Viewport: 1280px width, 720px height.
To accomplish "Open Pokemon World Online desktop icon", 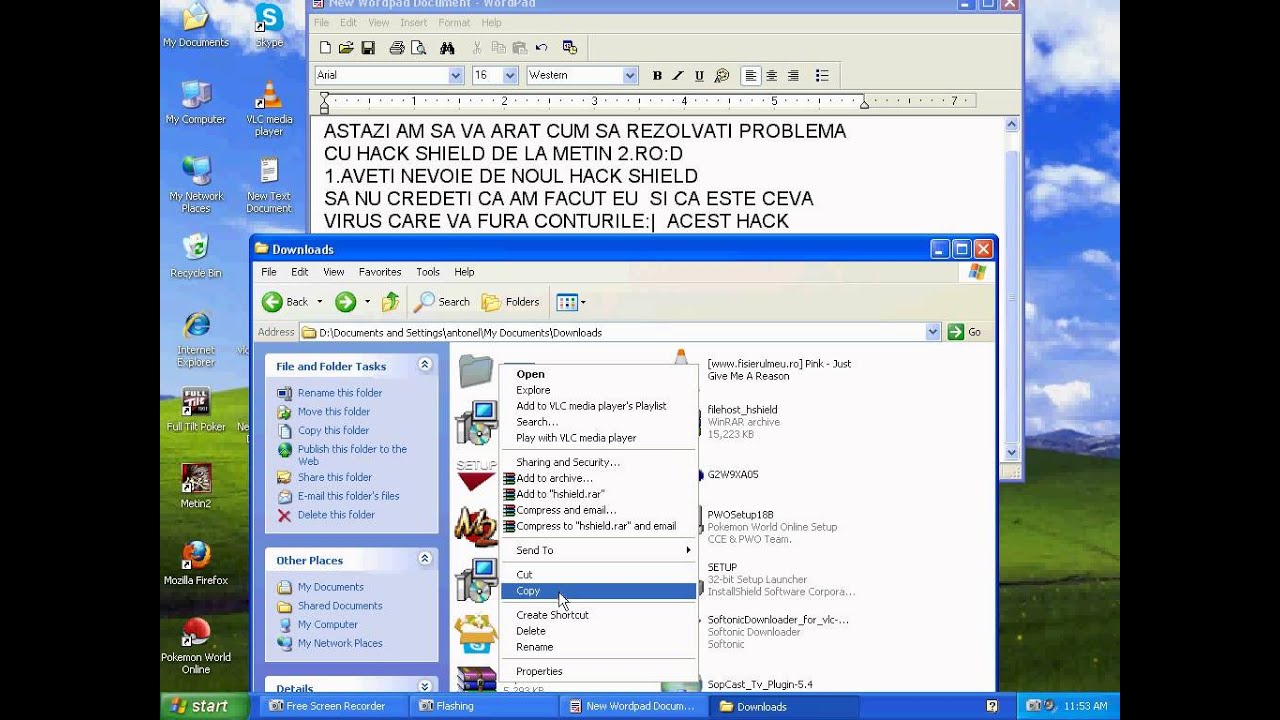I will tap(196, 646).
